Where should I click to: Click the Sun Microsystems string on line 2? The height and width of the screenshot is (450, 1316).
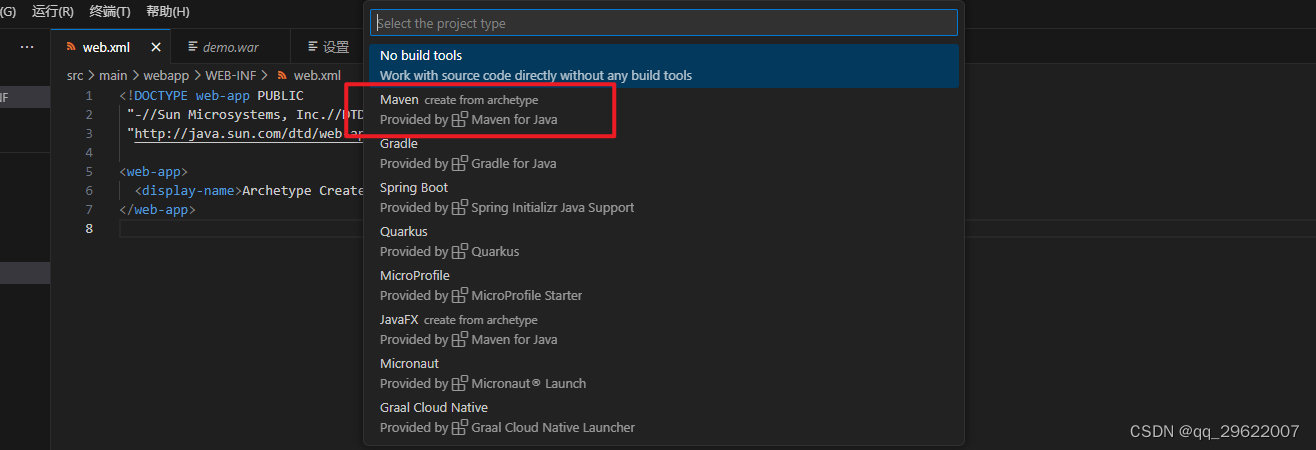[x=246, y=115]
